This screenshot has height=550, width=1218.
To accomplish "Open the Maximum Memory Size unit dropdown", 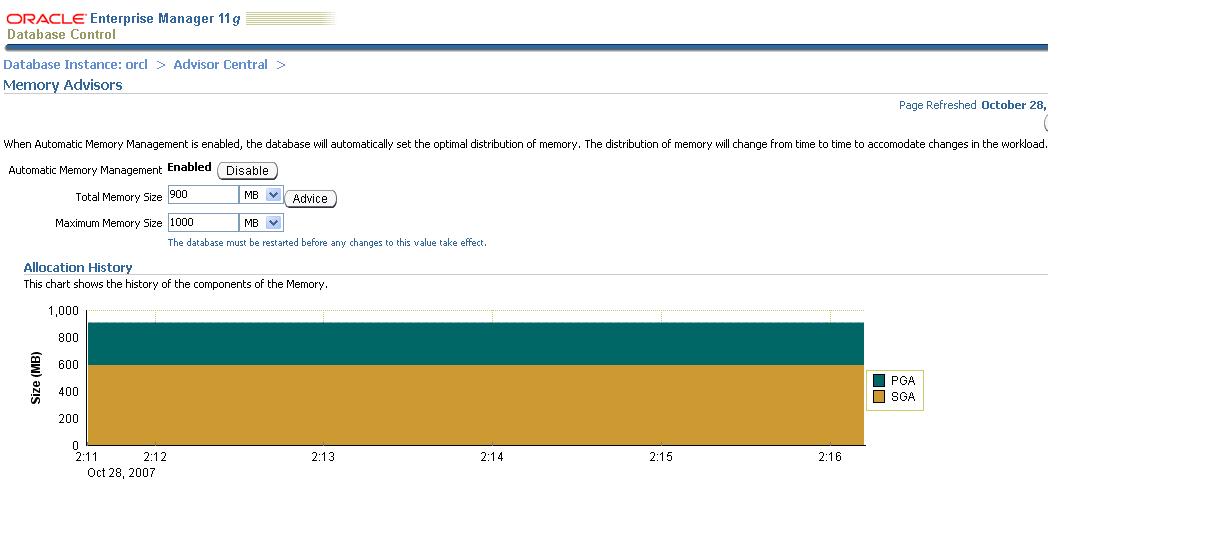I will coord(262,223).
